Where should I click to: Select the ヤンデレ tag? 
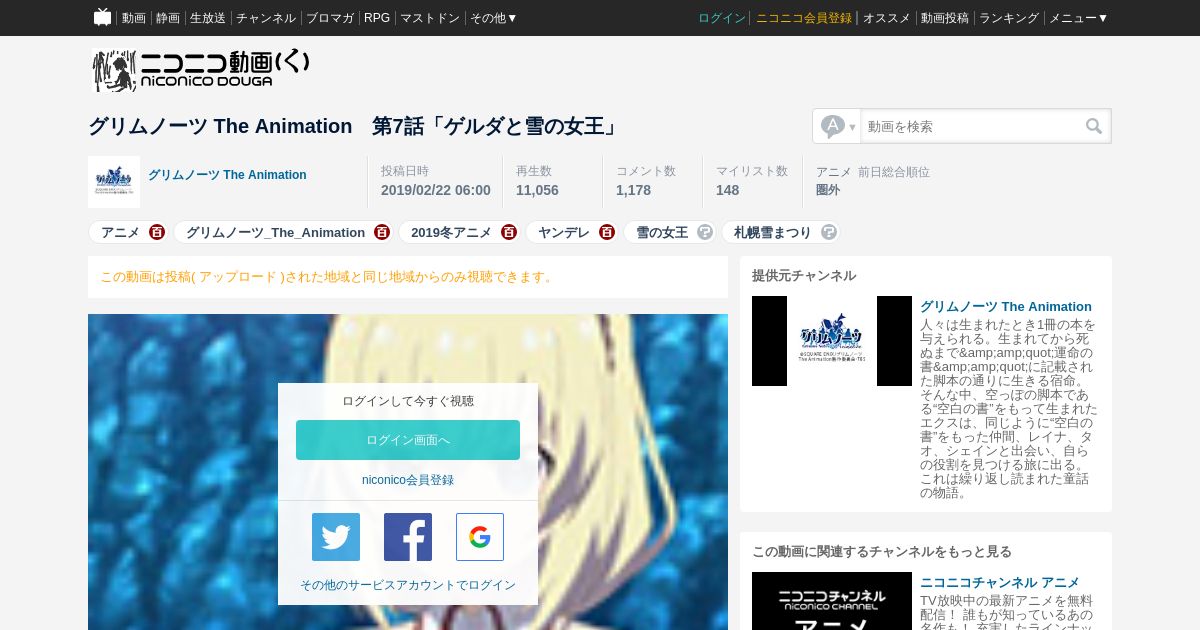click(x=564, y=232)
